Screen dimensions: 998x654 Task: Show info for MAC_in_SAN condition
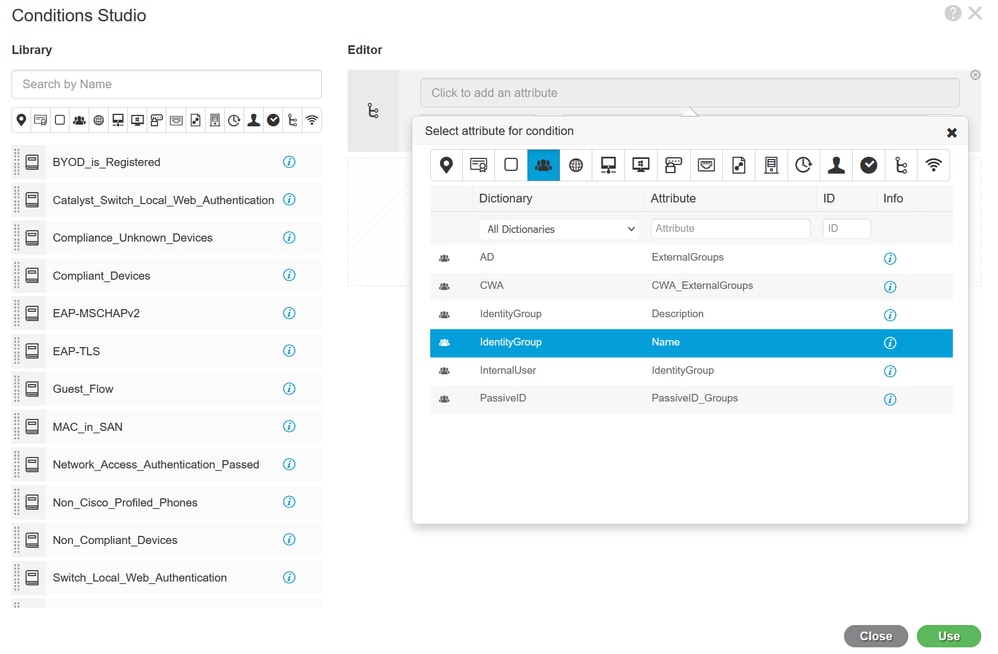289,426
